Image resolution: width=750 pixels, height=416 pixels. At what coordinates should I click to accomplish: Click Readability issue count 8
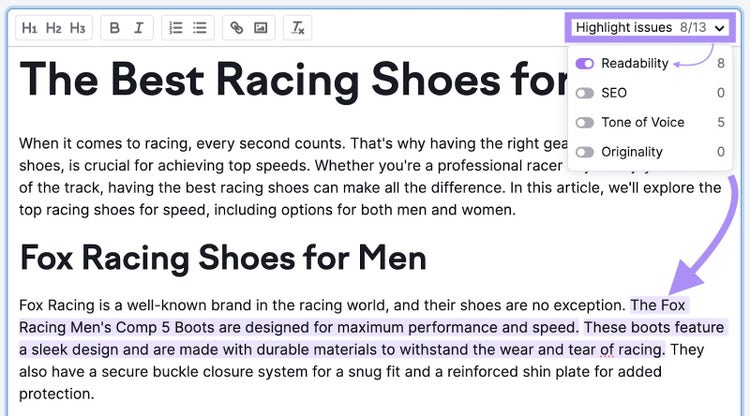pyautogui.click(x=721, y=64)
